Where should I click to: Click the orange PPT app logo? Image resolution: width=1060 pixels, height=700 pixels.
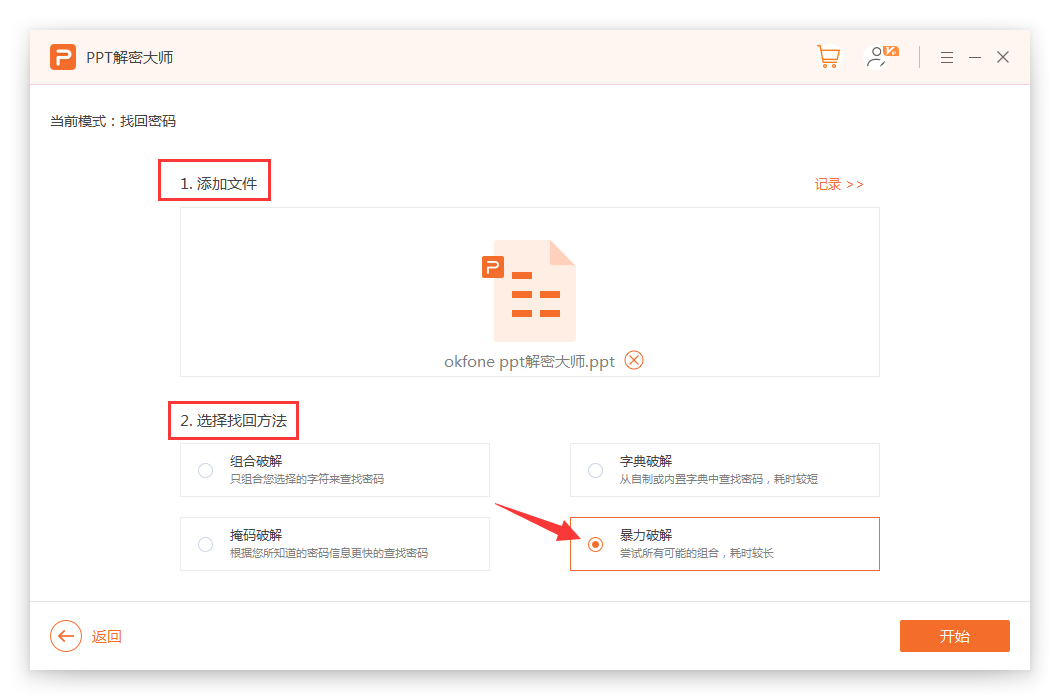[x=63, y=57]
